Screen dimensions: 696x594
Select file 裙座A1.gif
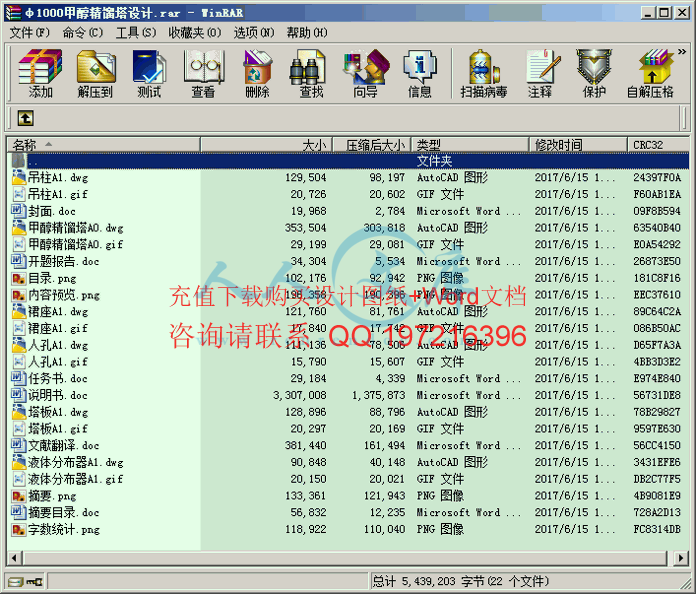point(58,328)
